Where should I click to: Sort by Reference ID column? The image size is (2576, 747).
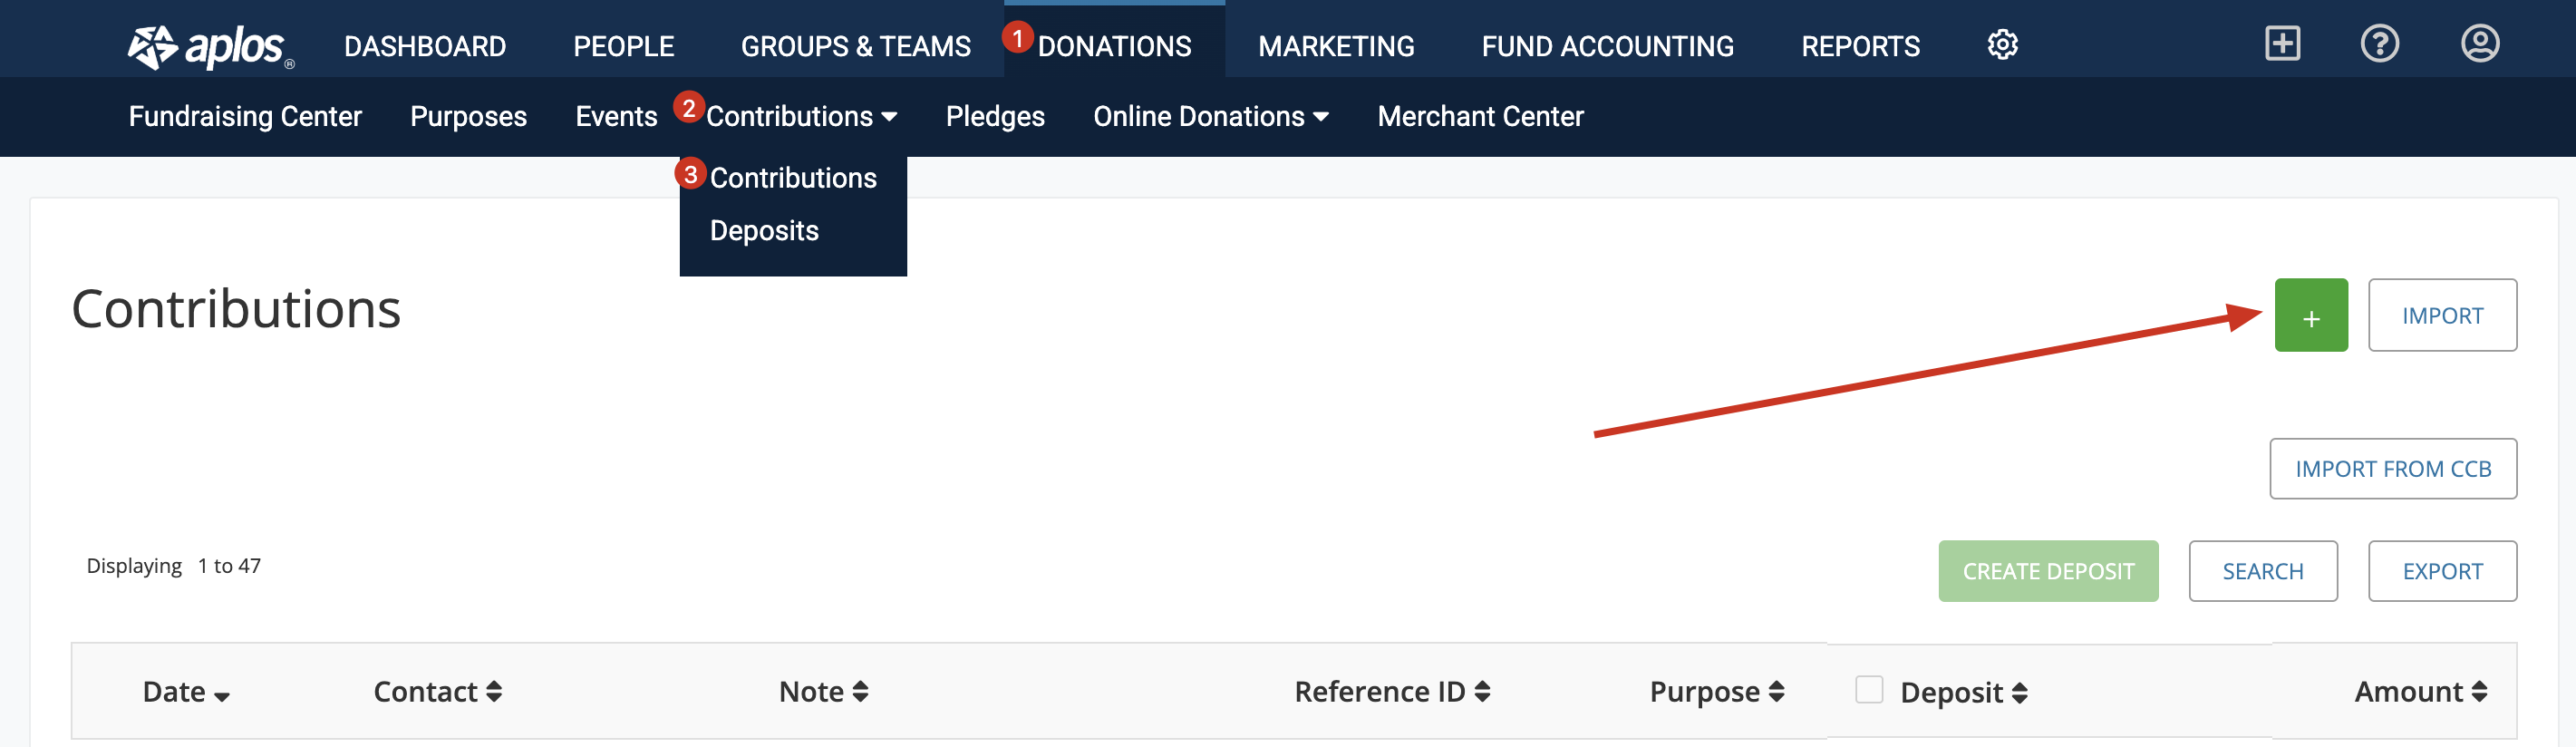[1391, 692]
